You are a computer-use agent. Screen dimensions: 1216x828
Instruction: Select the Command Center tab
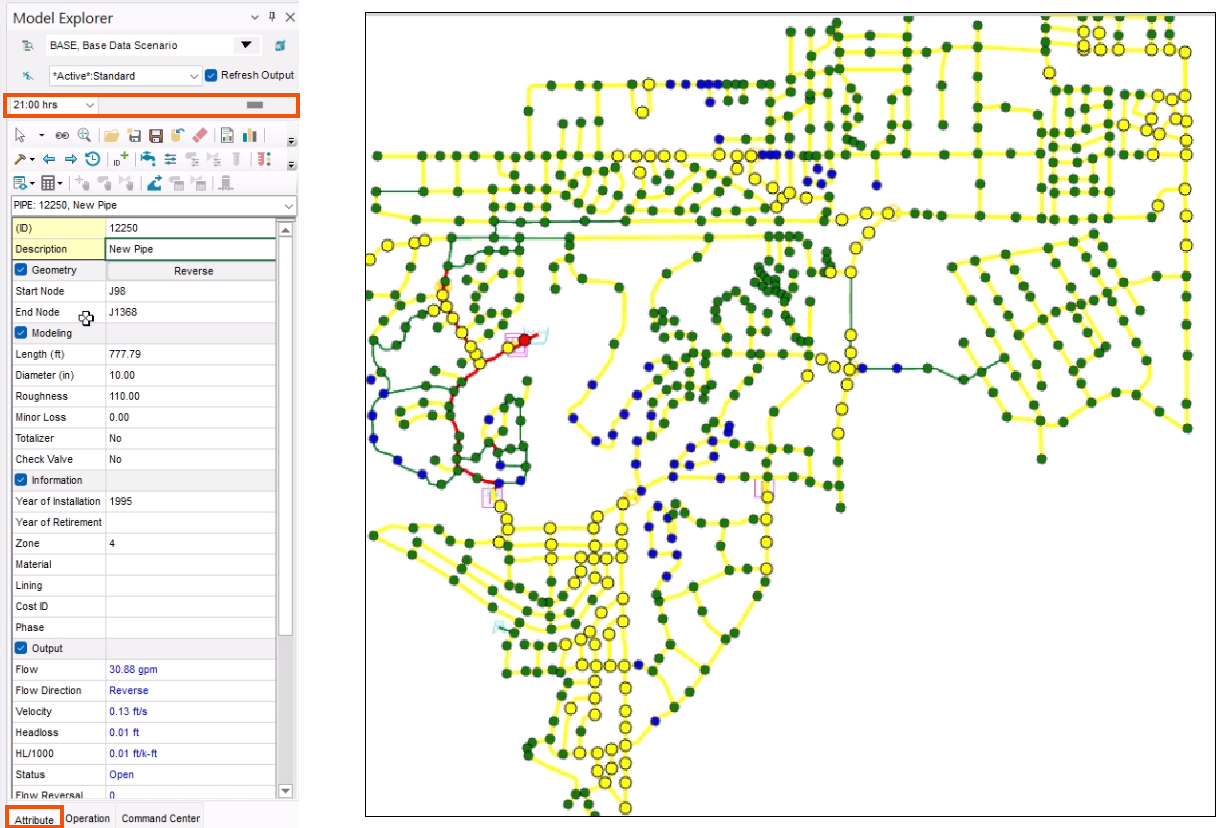(159, 818)
